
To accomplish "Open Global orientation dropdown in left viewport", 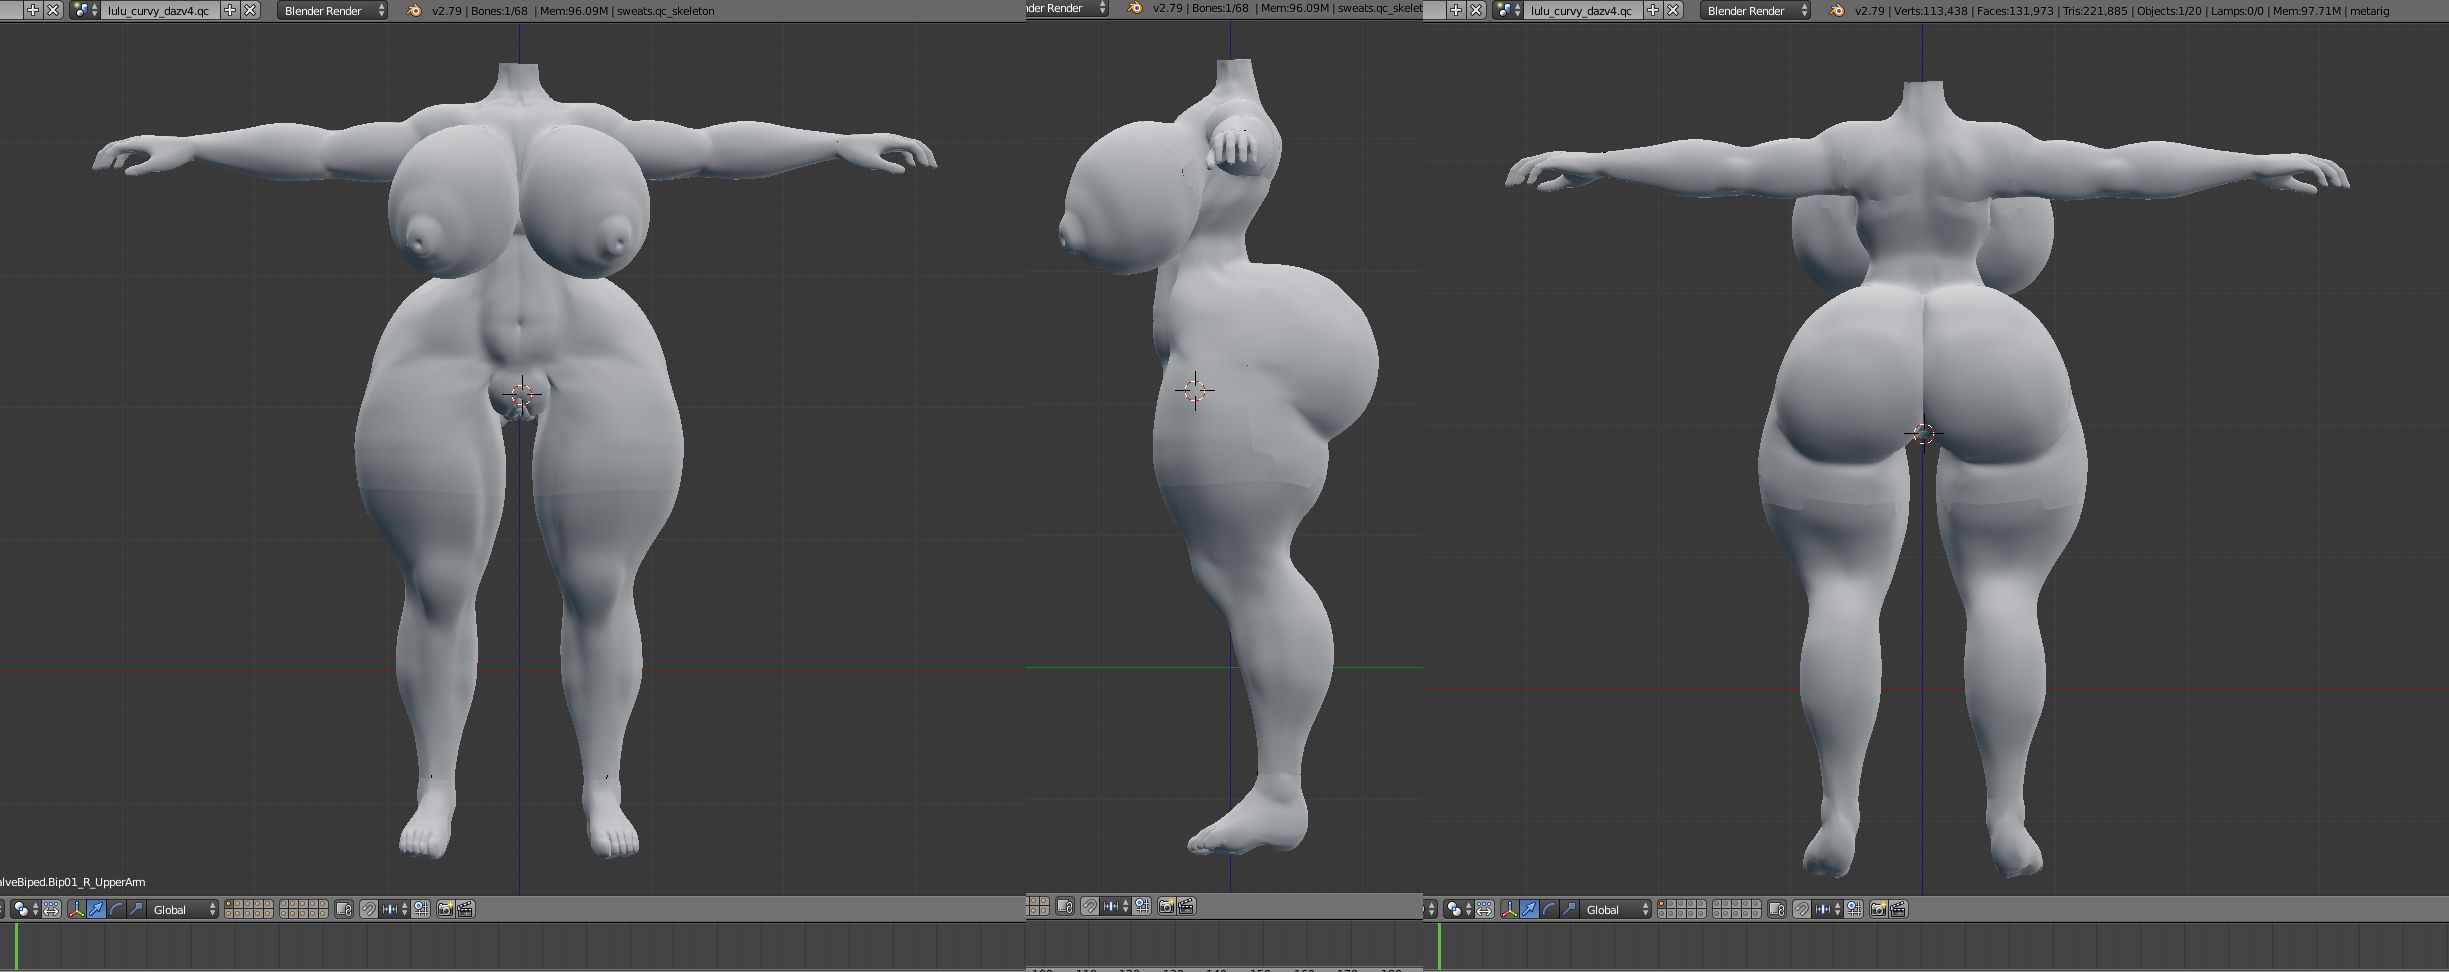I will coord(183,909).
